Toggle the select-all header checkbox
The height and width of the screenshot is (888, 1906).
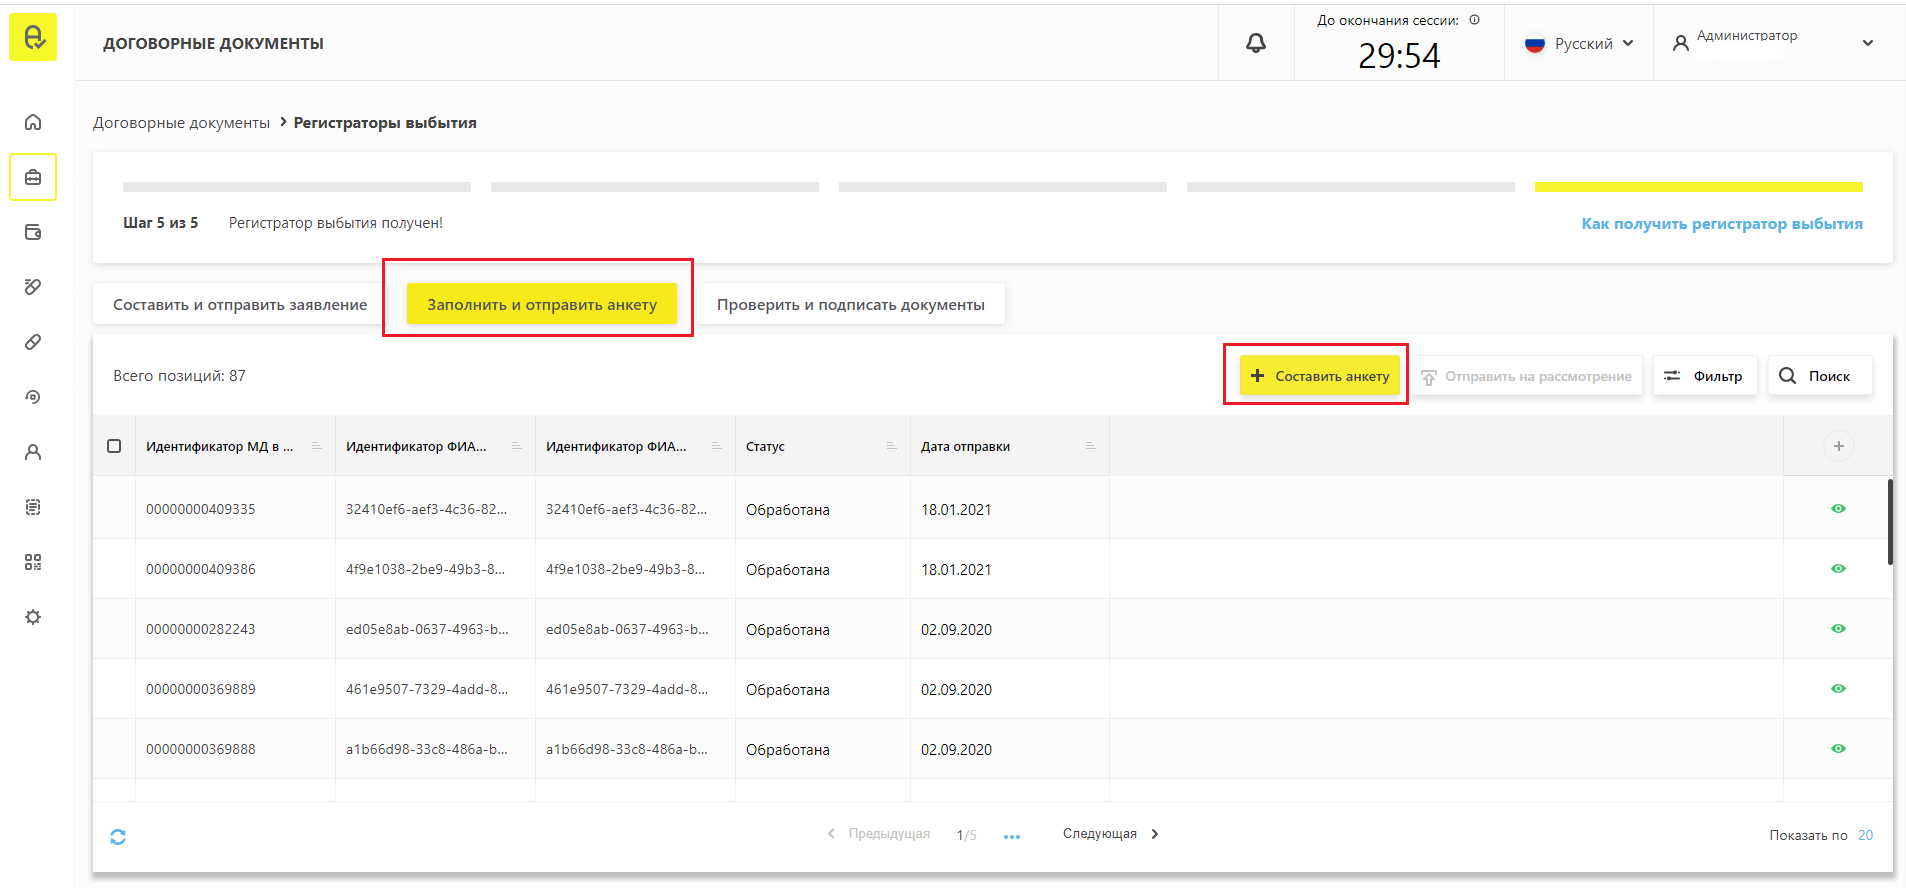point(114,446)
